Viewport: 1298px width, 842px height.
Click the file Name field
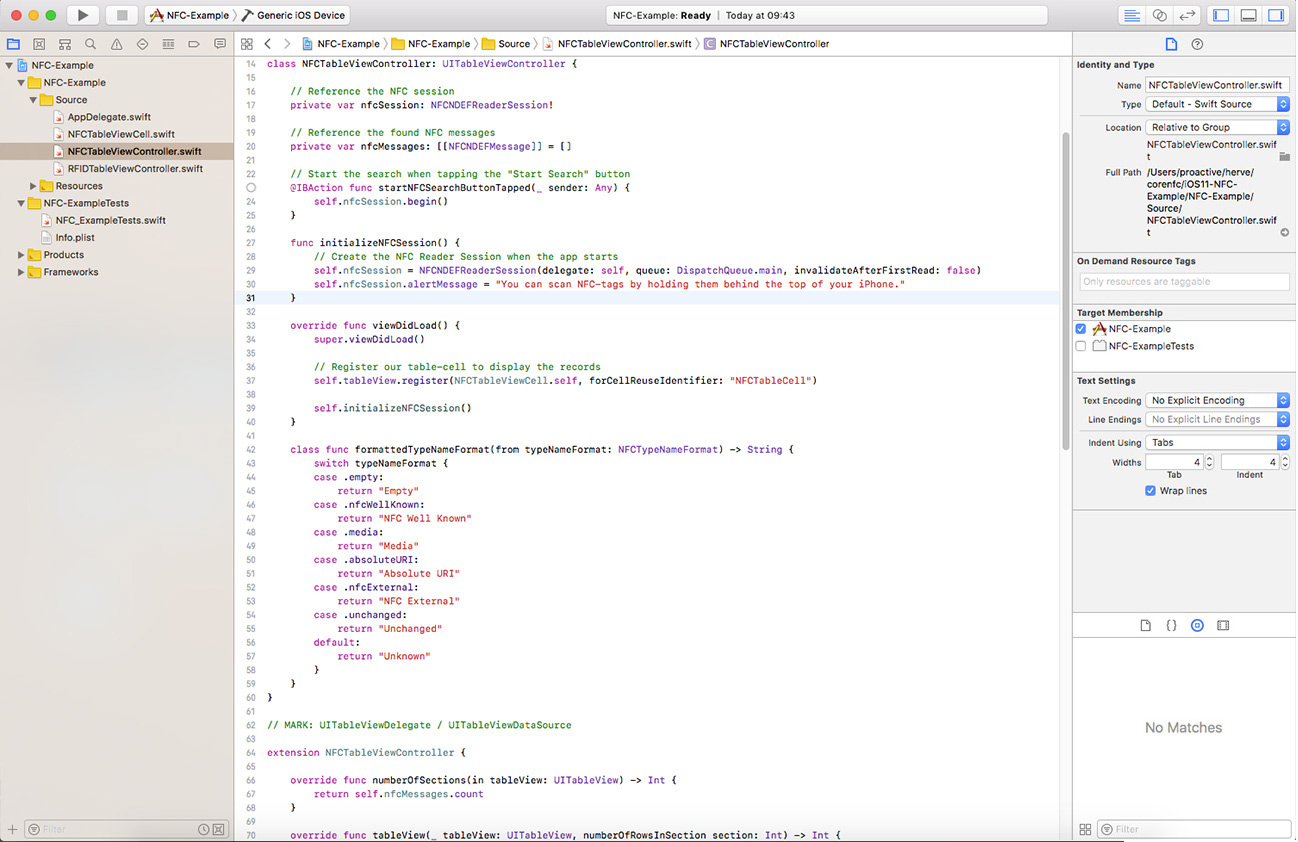click(x=1218, y=85)
